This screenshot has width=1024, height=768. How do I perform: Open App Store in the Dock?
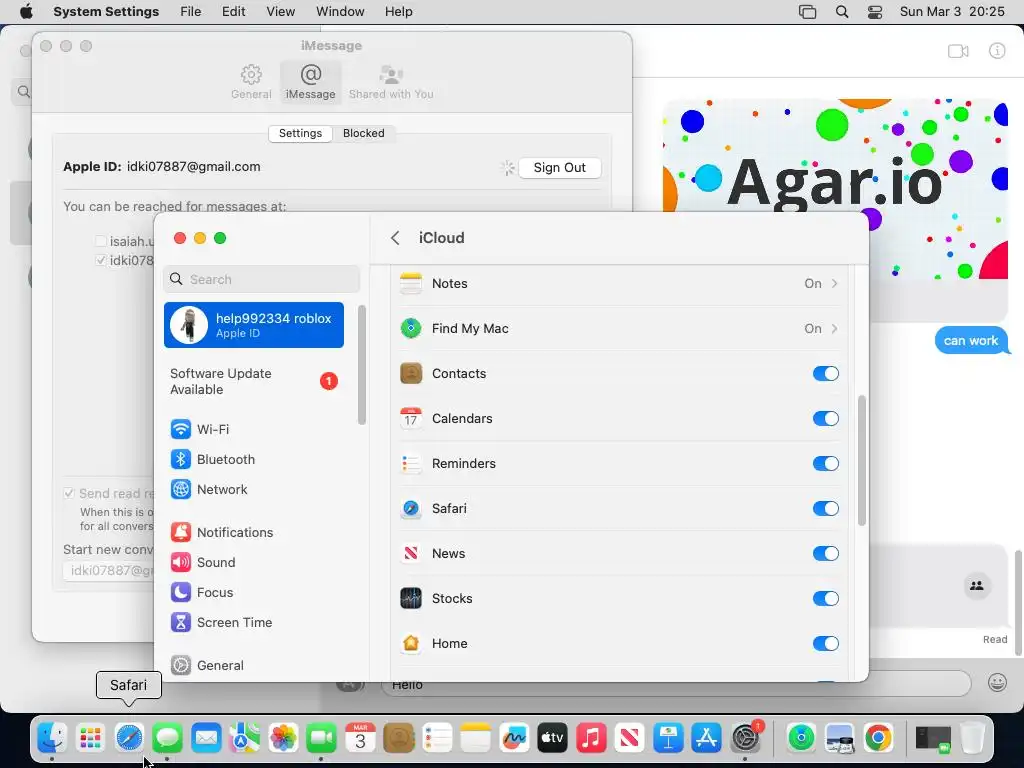[707, 739]
